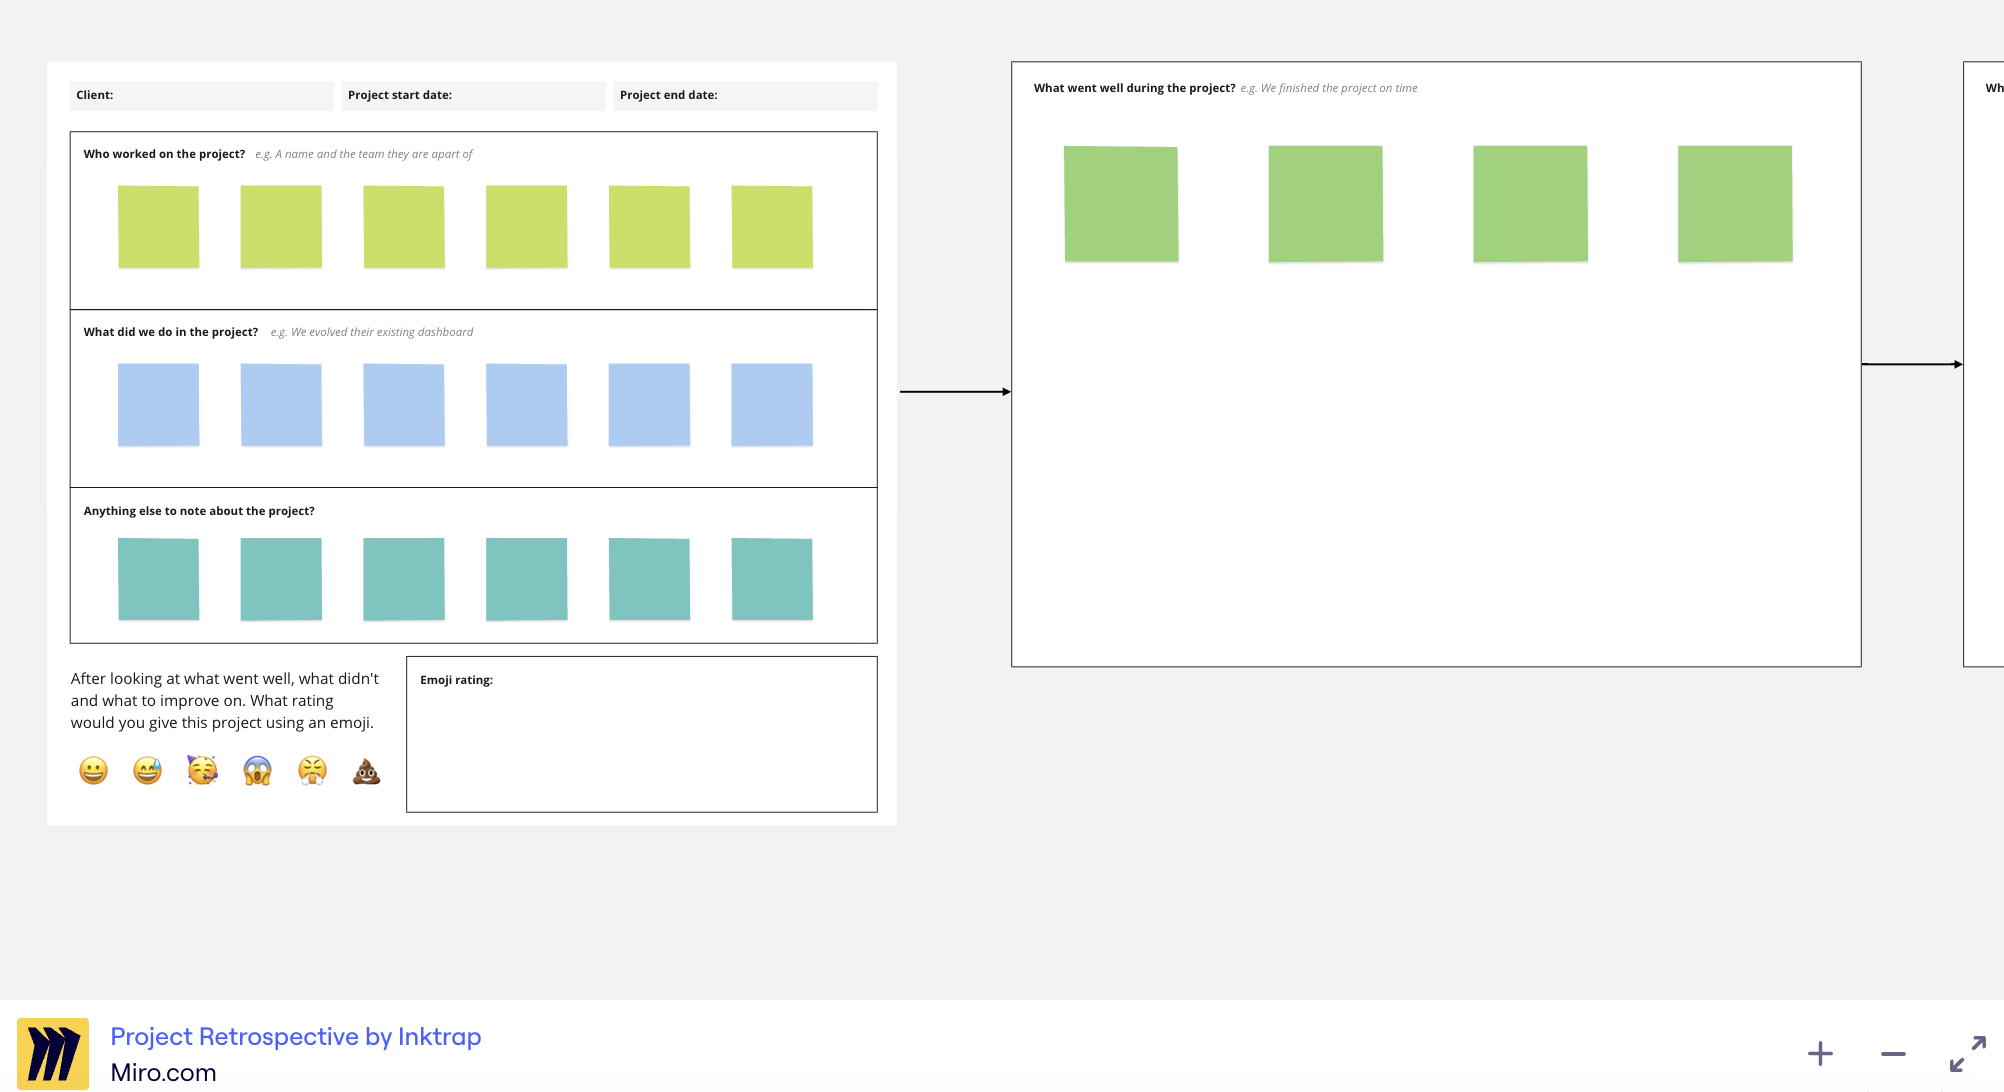The image size is (2004, 1092).
Task: Select a green sticky in What went well panel
Action: (x=1121, y=202)
